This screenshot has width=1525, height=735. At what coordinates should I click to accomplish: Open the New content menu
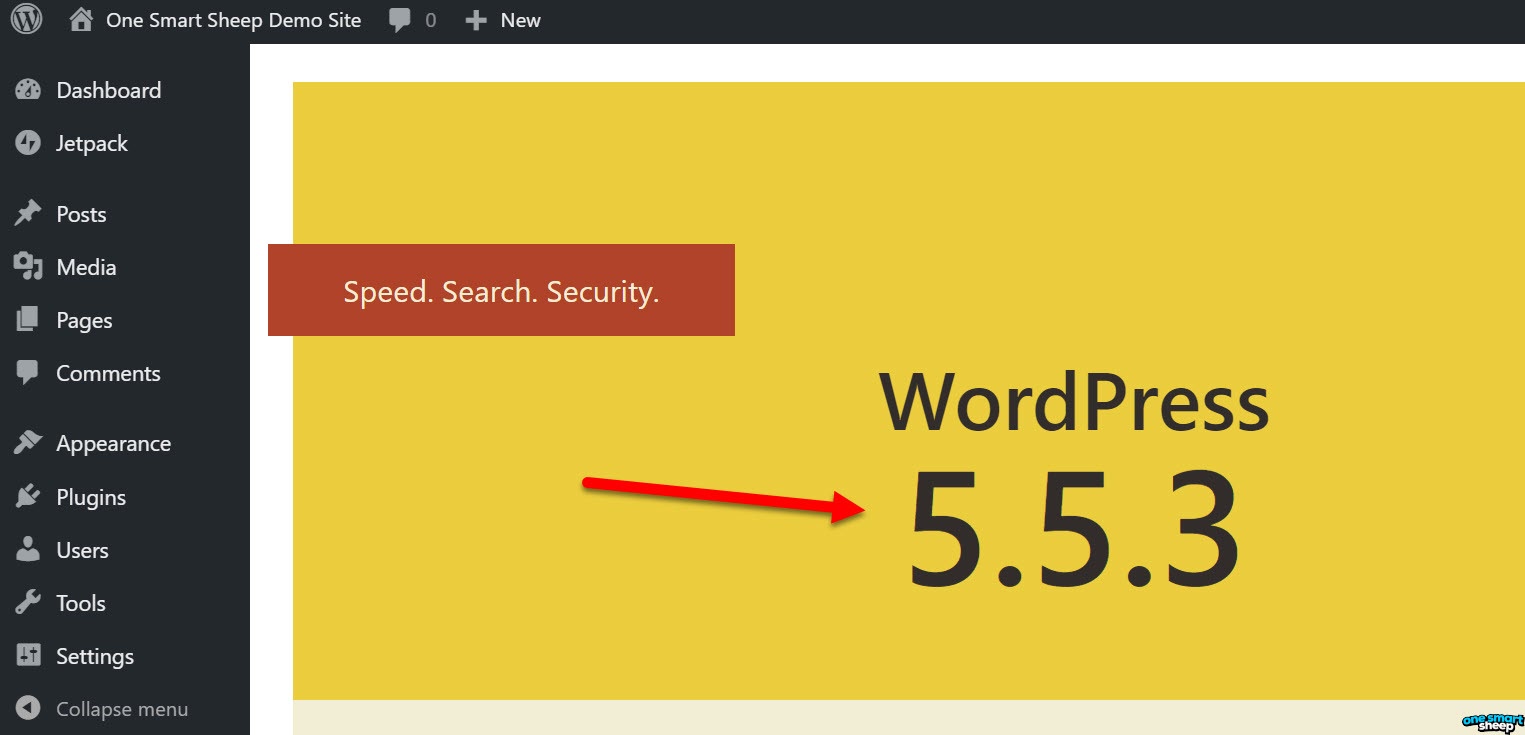point(520,20)
